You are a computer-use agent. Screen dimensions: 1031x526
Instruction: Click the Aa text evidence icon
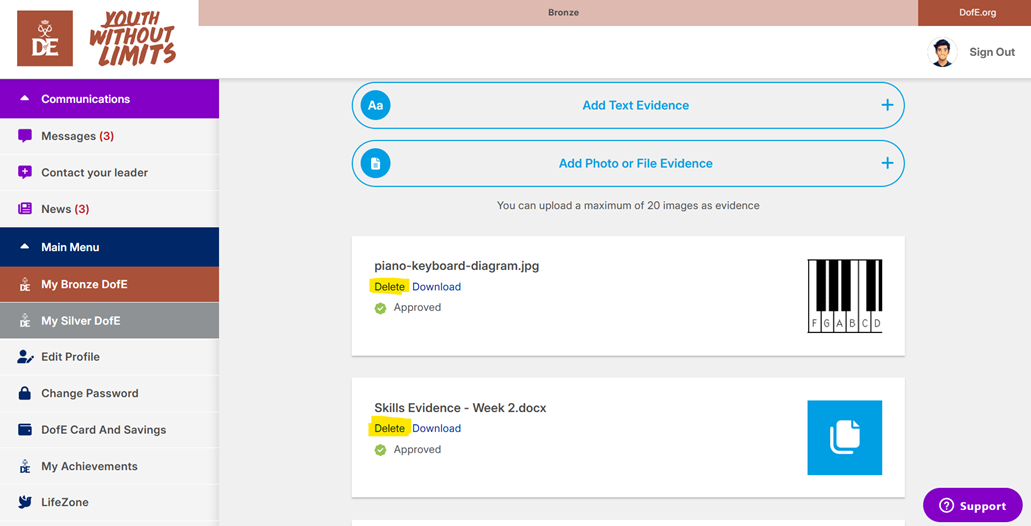pos(376,105)
